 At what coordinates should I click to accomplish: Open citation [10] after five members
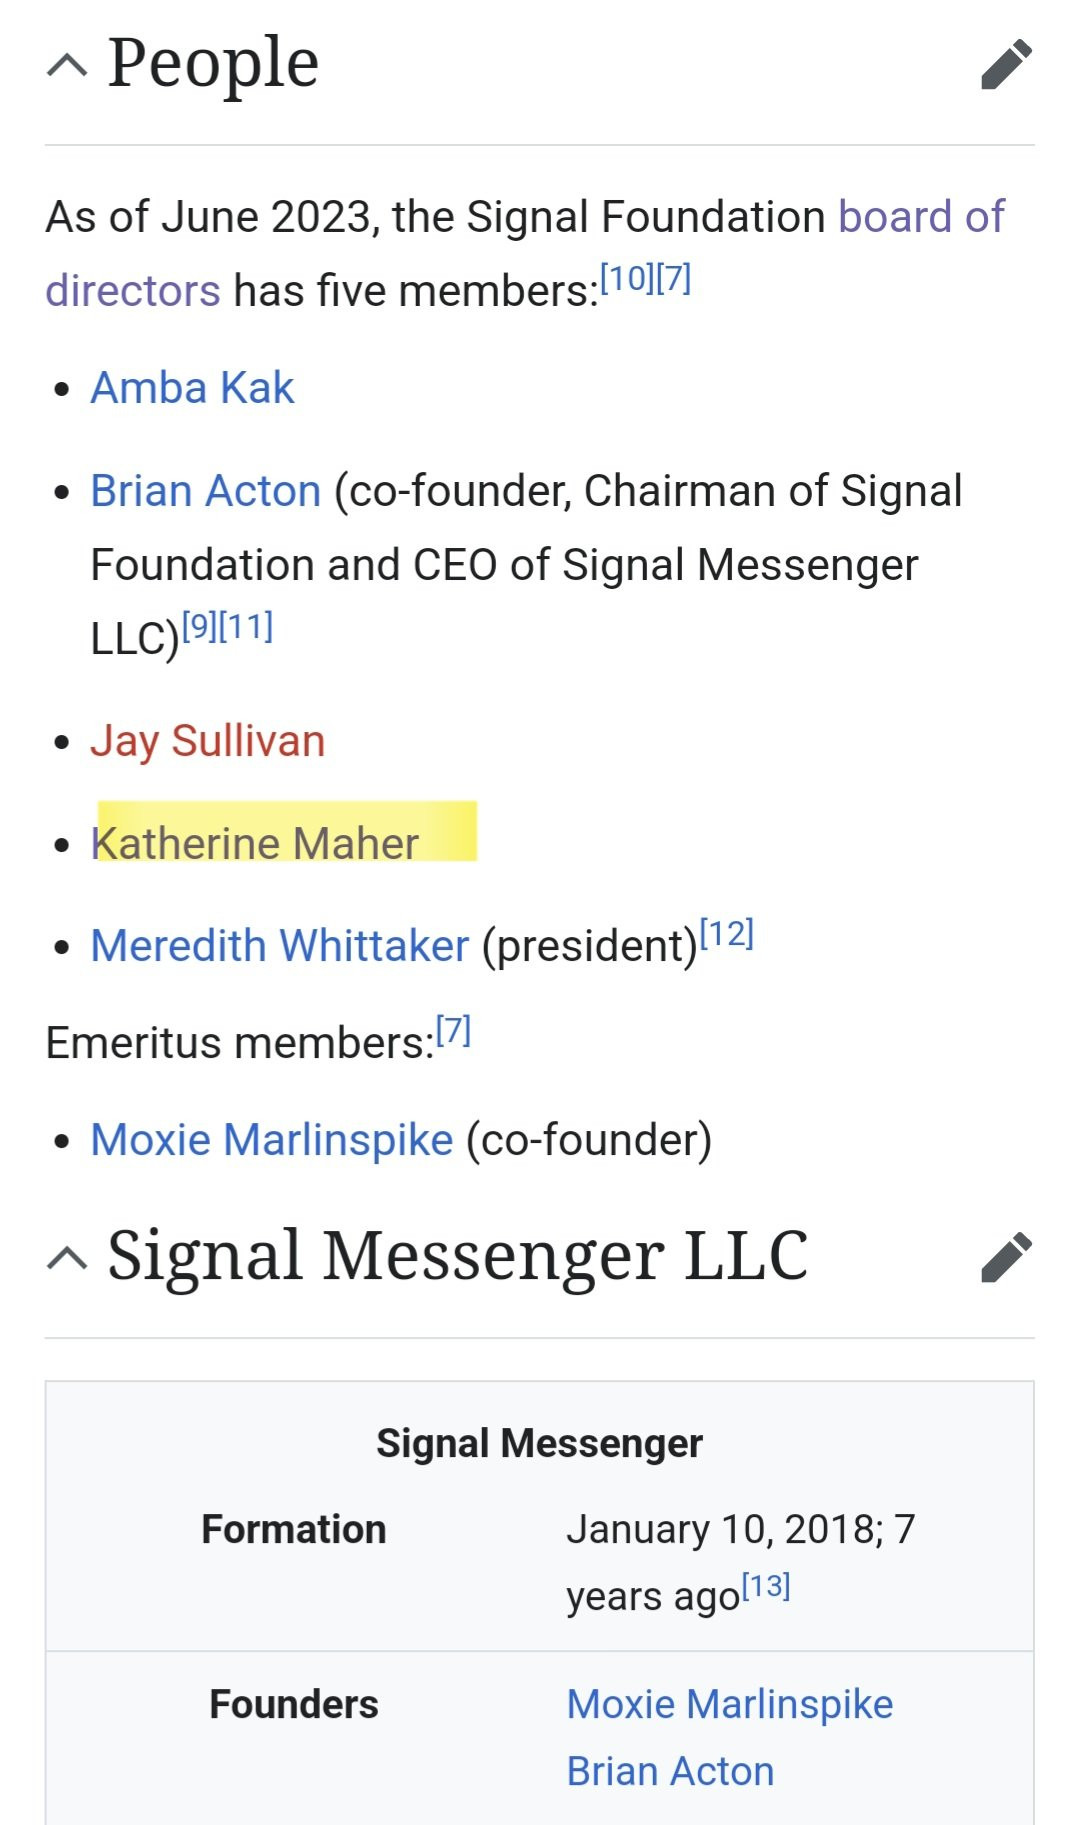[x=626, y=278]
